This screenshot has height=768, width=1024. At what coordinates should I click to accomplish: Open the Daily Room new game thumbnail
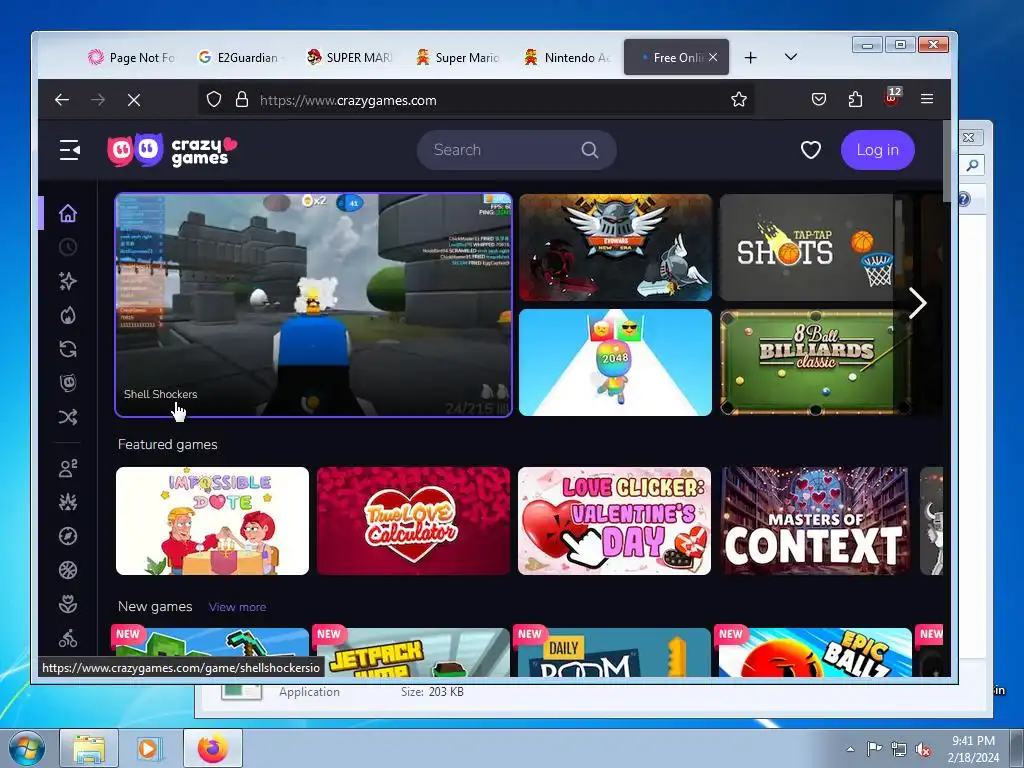[x=615, y=652]
